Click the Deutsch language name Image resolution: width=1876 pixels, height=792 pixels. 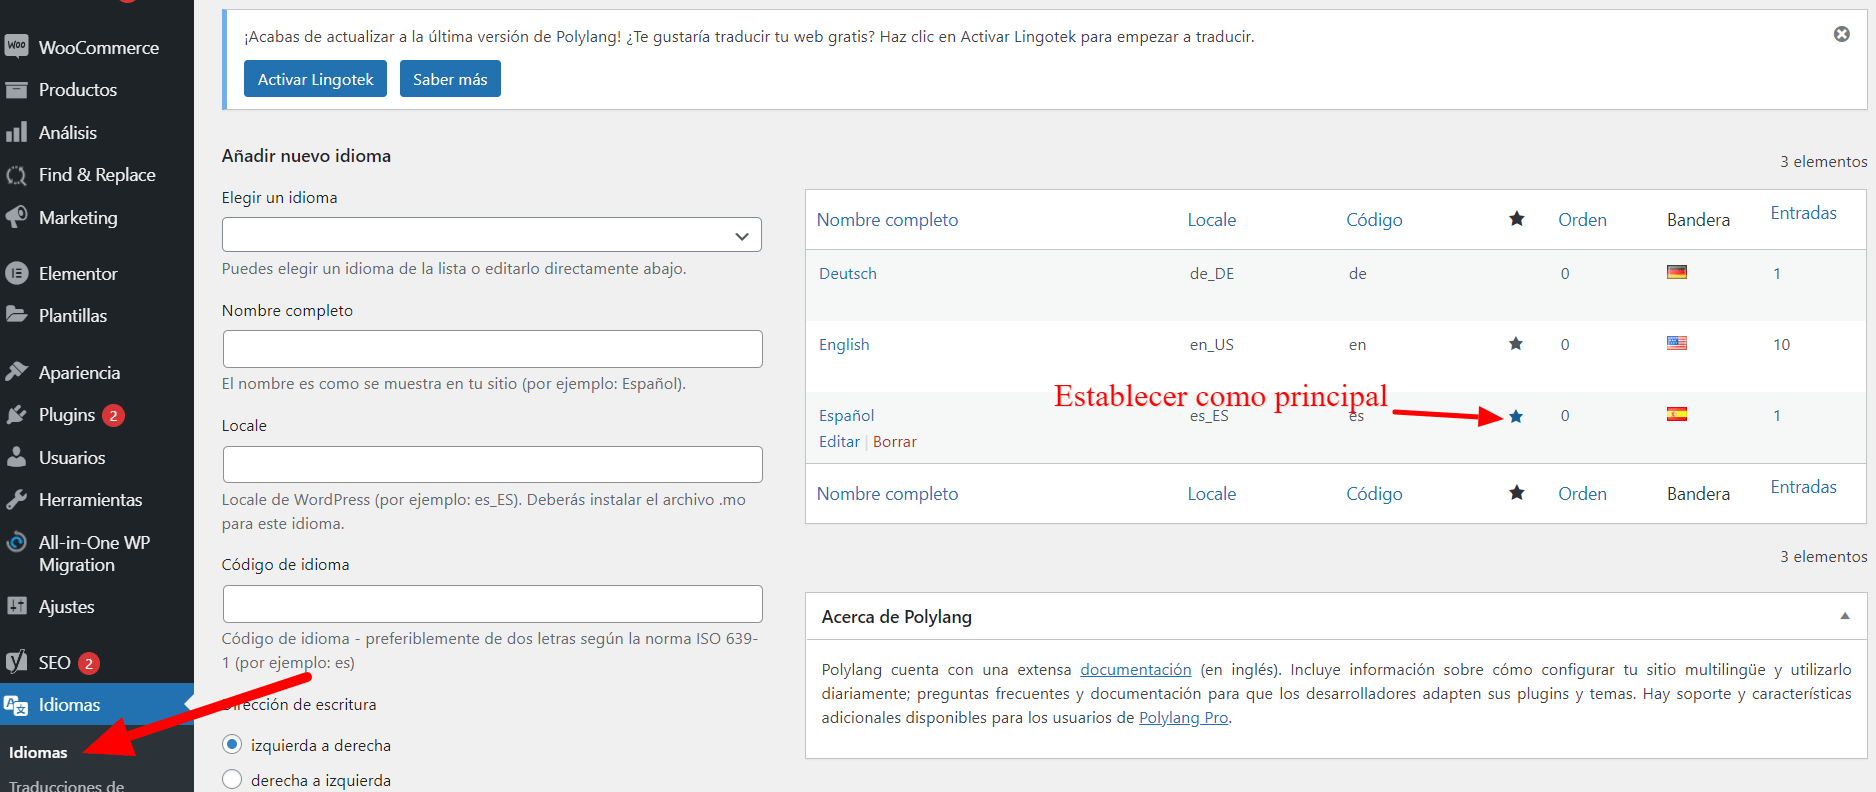point(847,274)
